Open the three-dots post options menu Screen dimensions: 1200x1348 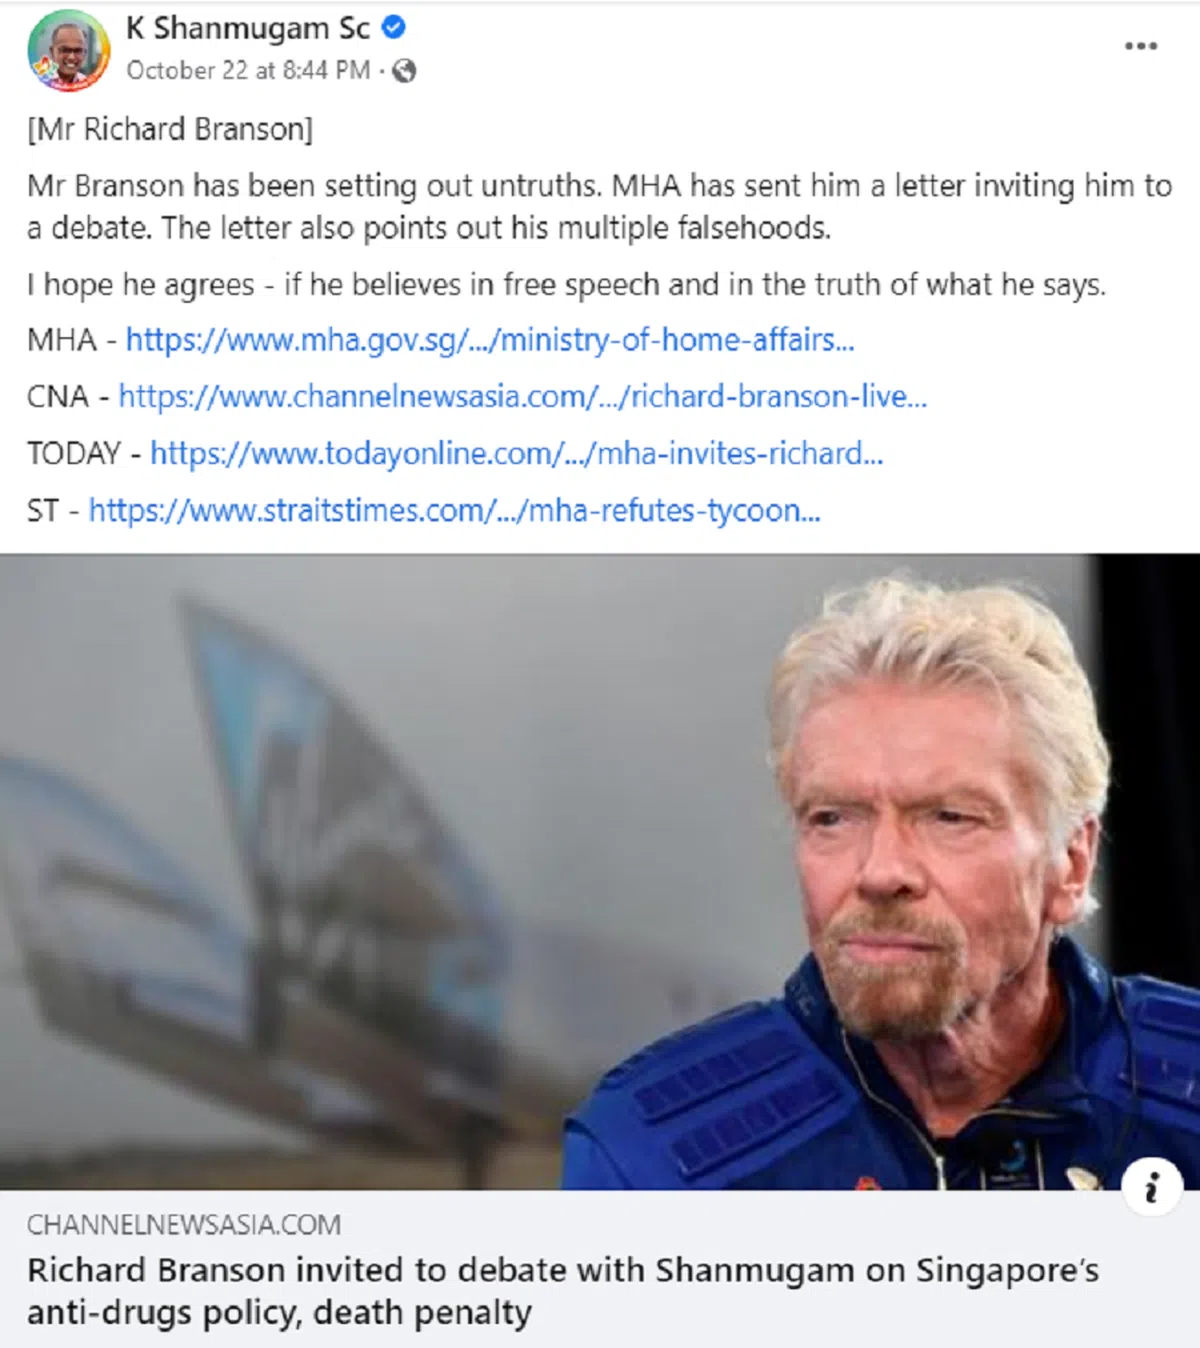(1140, 46)
